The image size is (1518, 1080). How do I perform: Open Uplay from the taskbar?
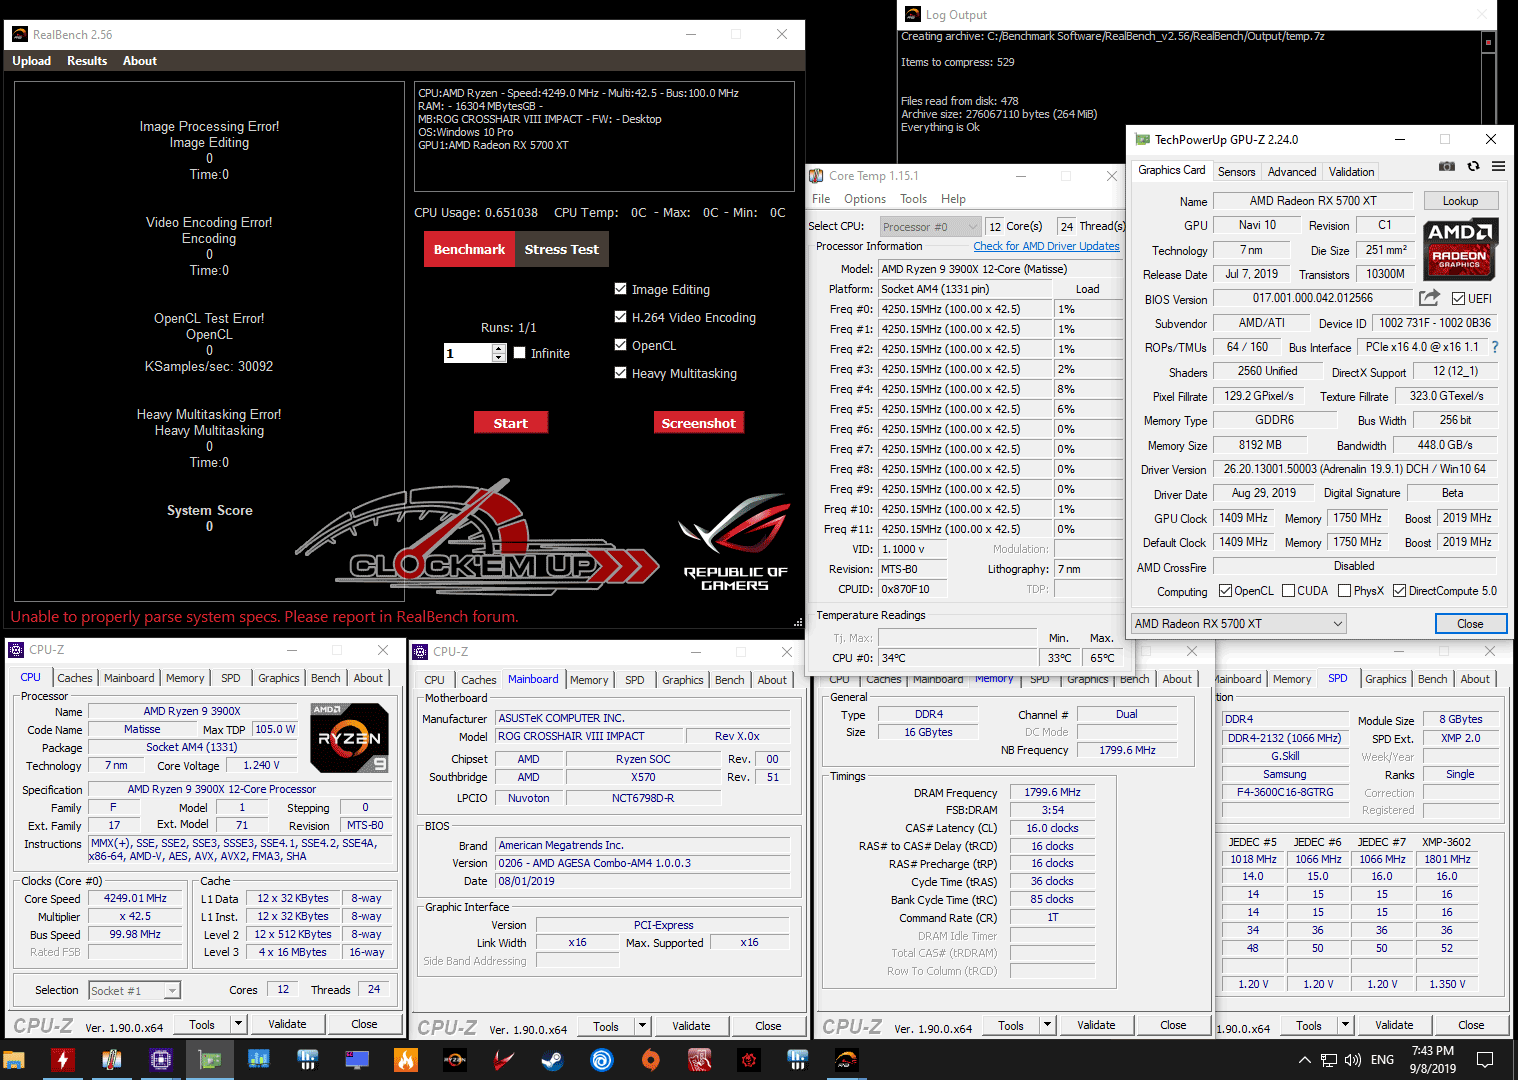tap(601, 1060)
